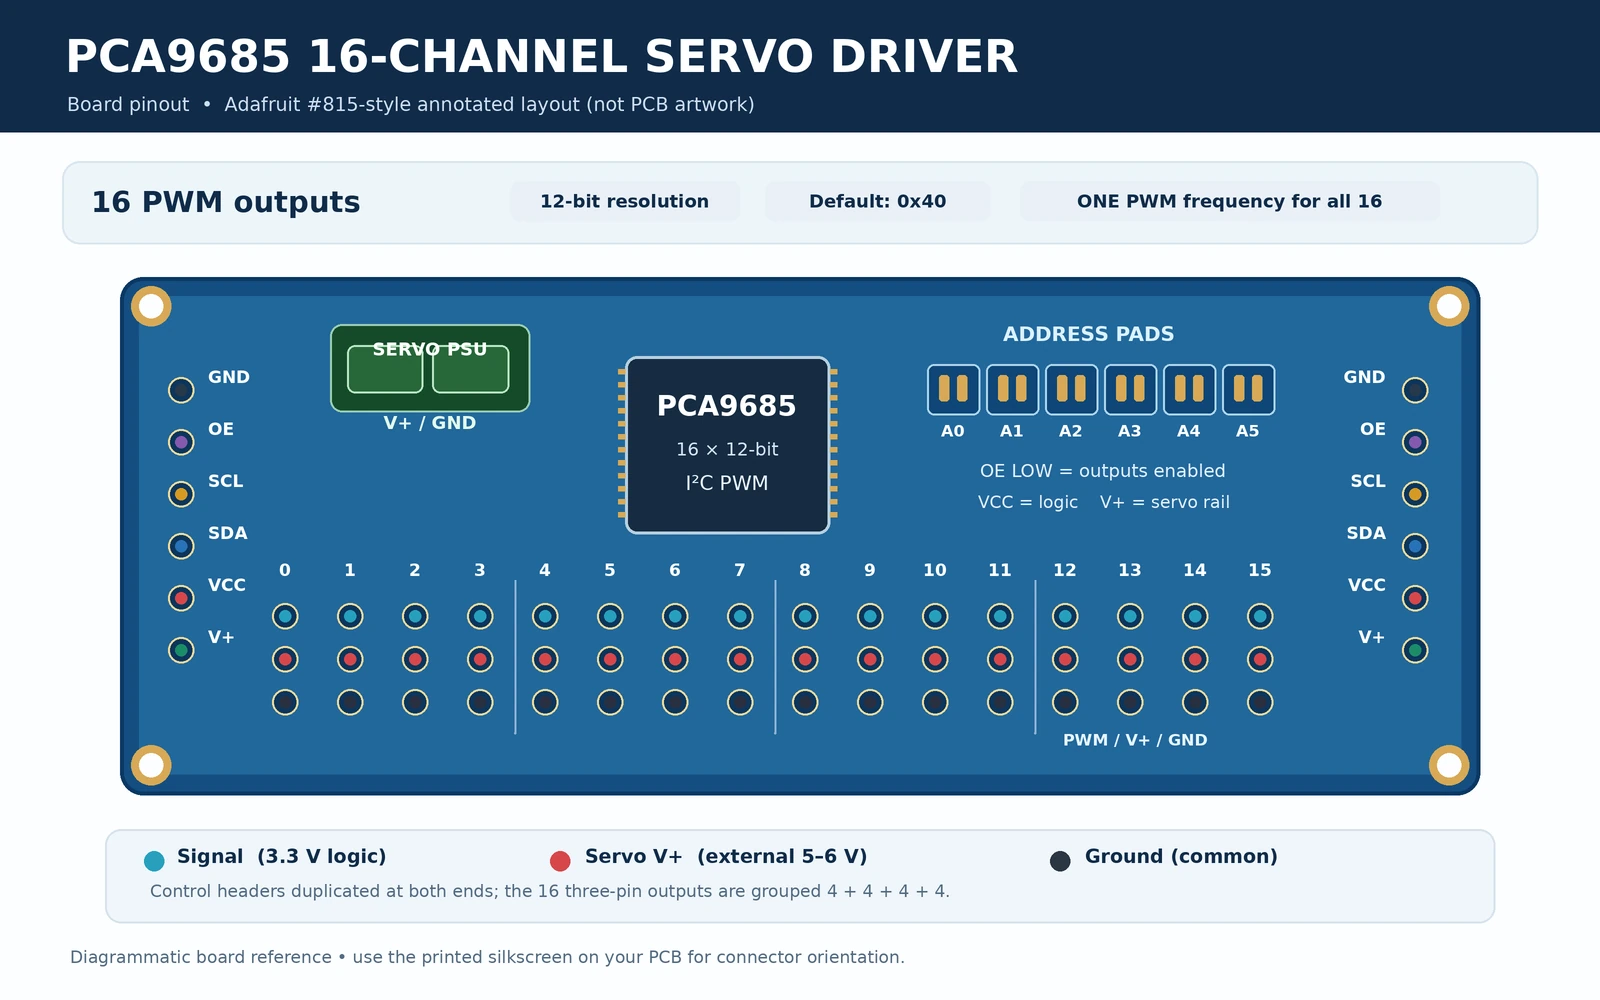Click the green SERVO PSU terminal block

click(x=430, y=368)
